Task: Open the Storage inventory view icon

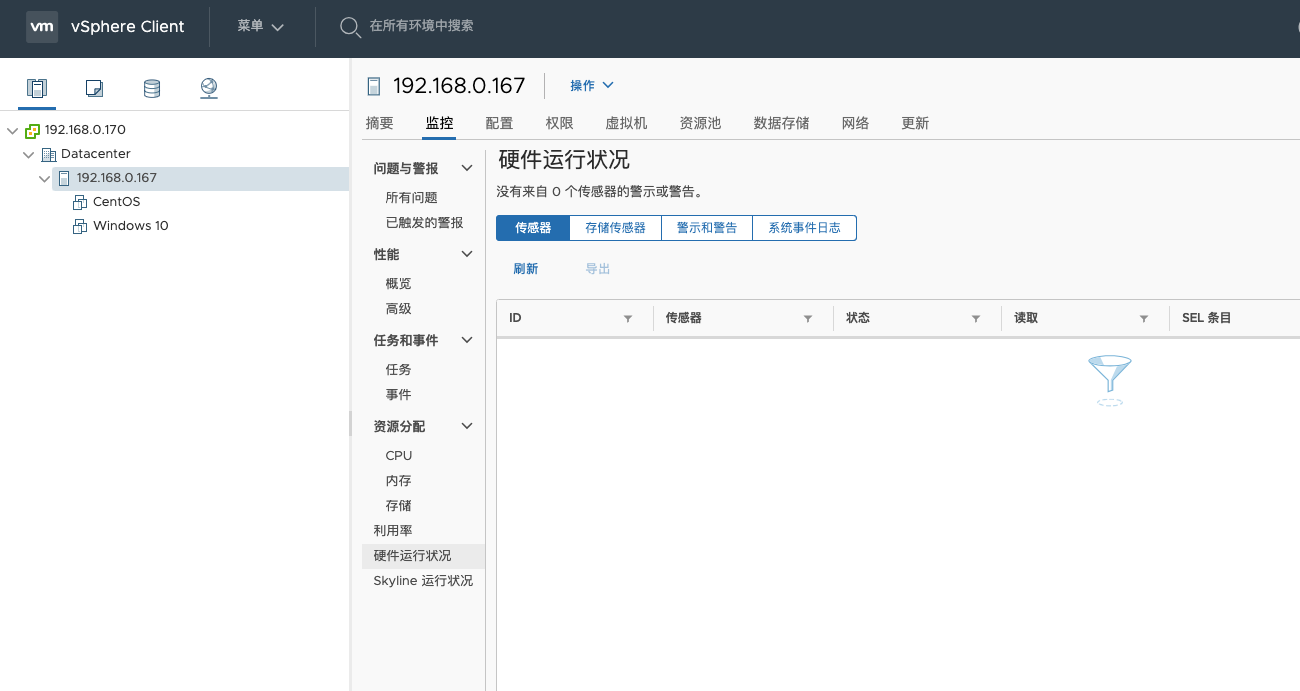Action: [x=152, y=88]
